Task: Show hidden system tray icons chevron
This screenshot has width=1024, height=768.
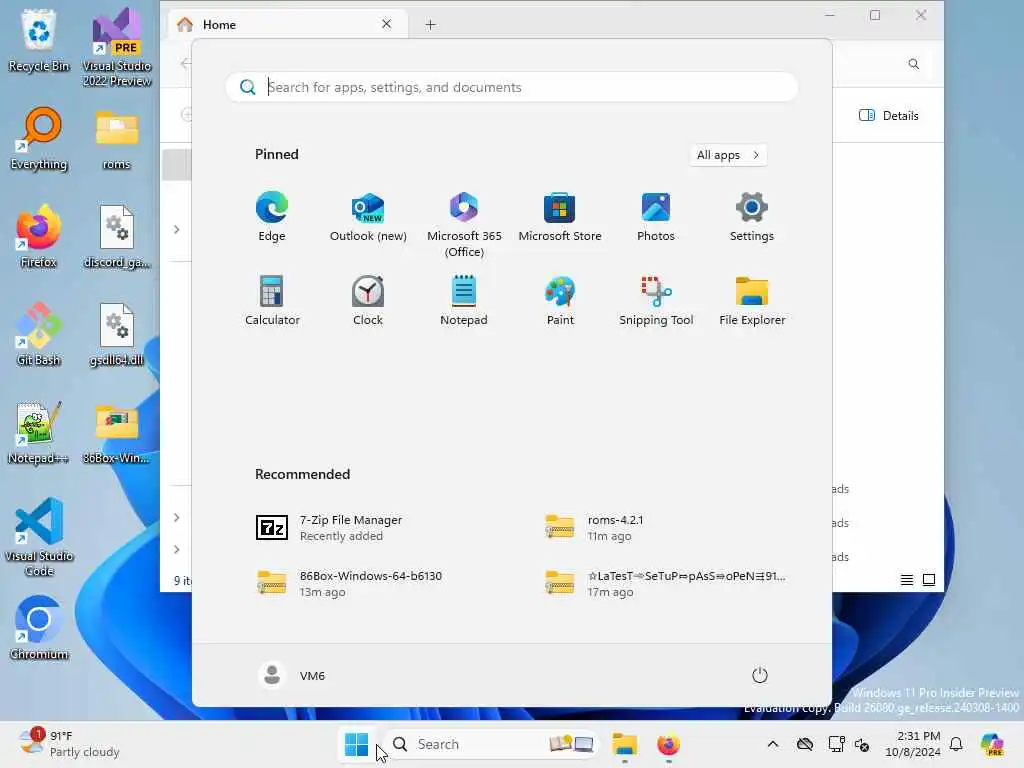Action: pyautogui.click(x=773, y=744)
